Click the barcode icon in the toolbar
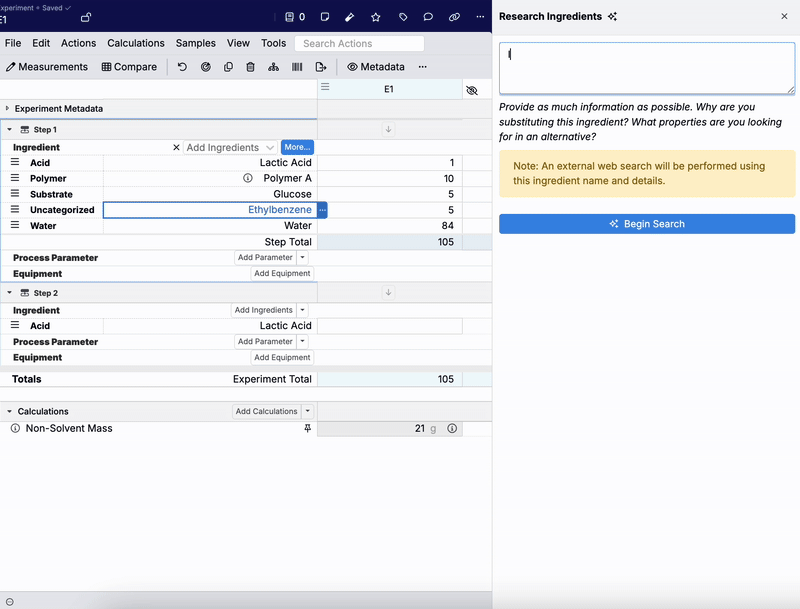The height and width of the screenshot is (609, 800). pyautogui.click(x=297, y=67)
